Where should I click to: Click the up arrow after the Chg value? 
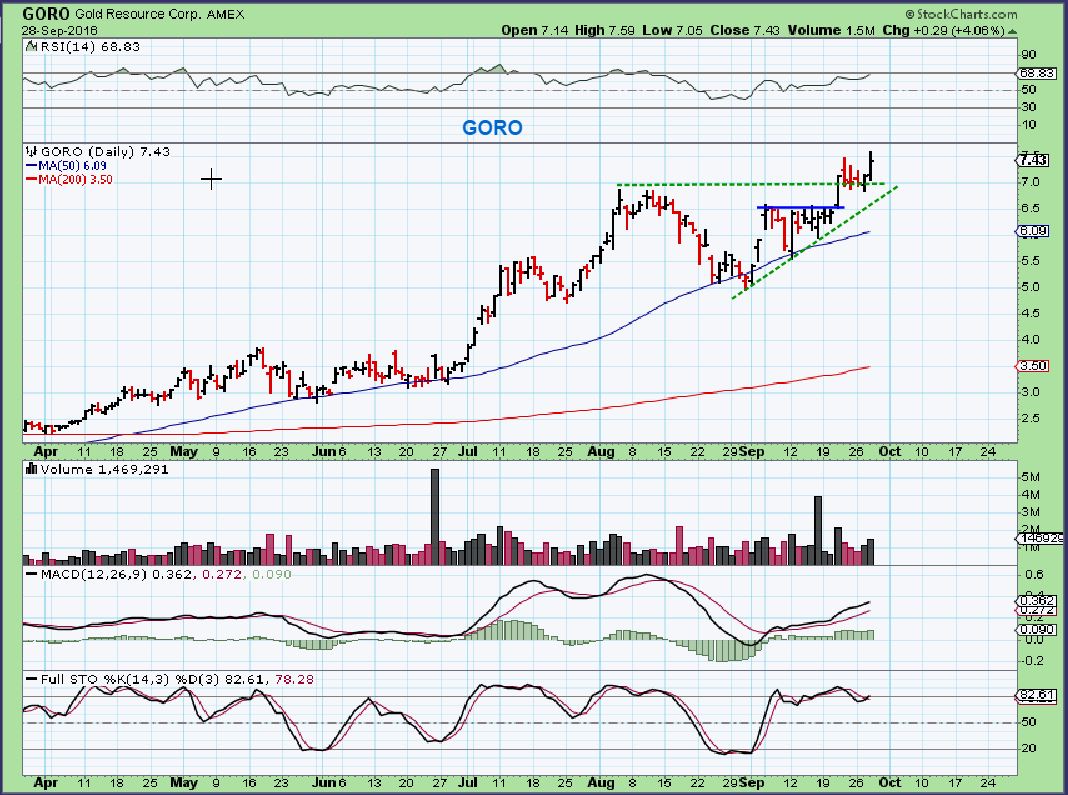1013,31
